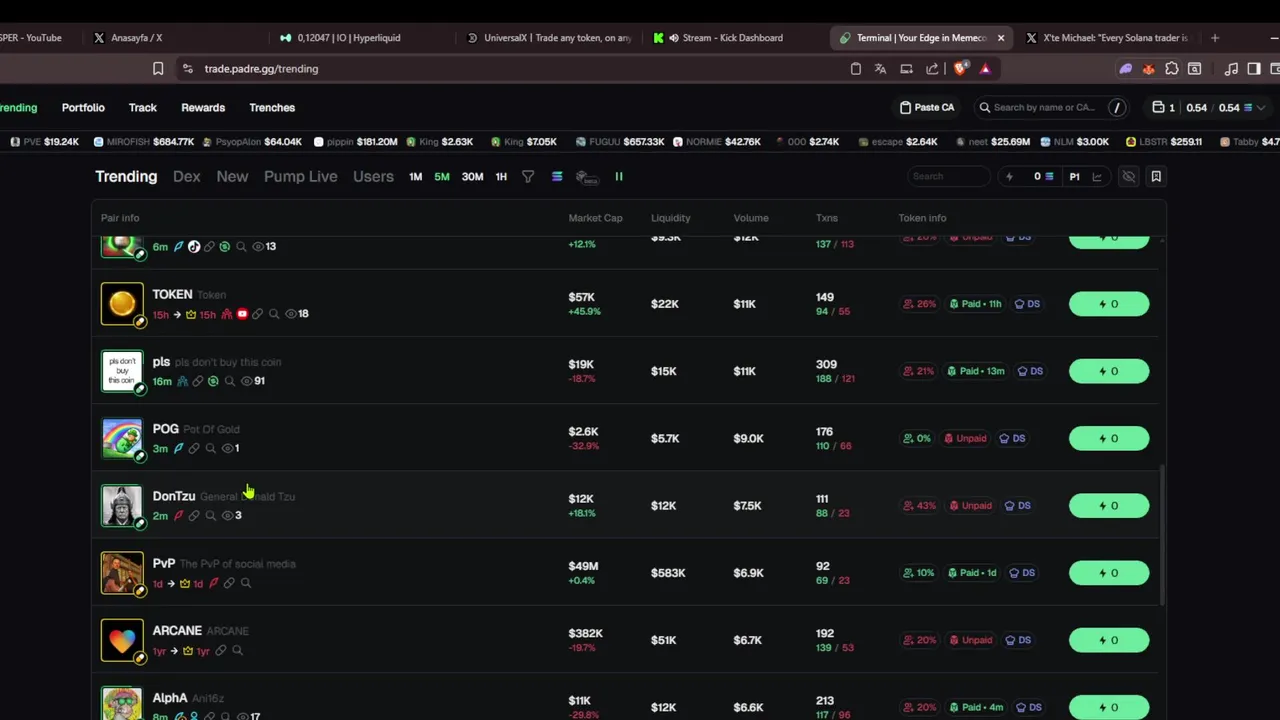
Task: Switch timeframe to 30M
Action: click(472, 177)
